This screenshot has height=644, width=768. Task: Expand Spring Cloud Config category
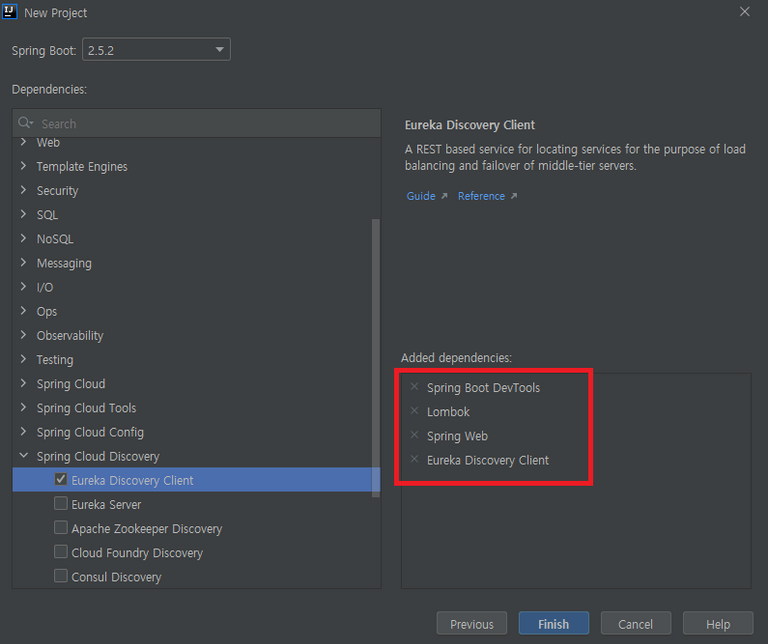(23, 431)
